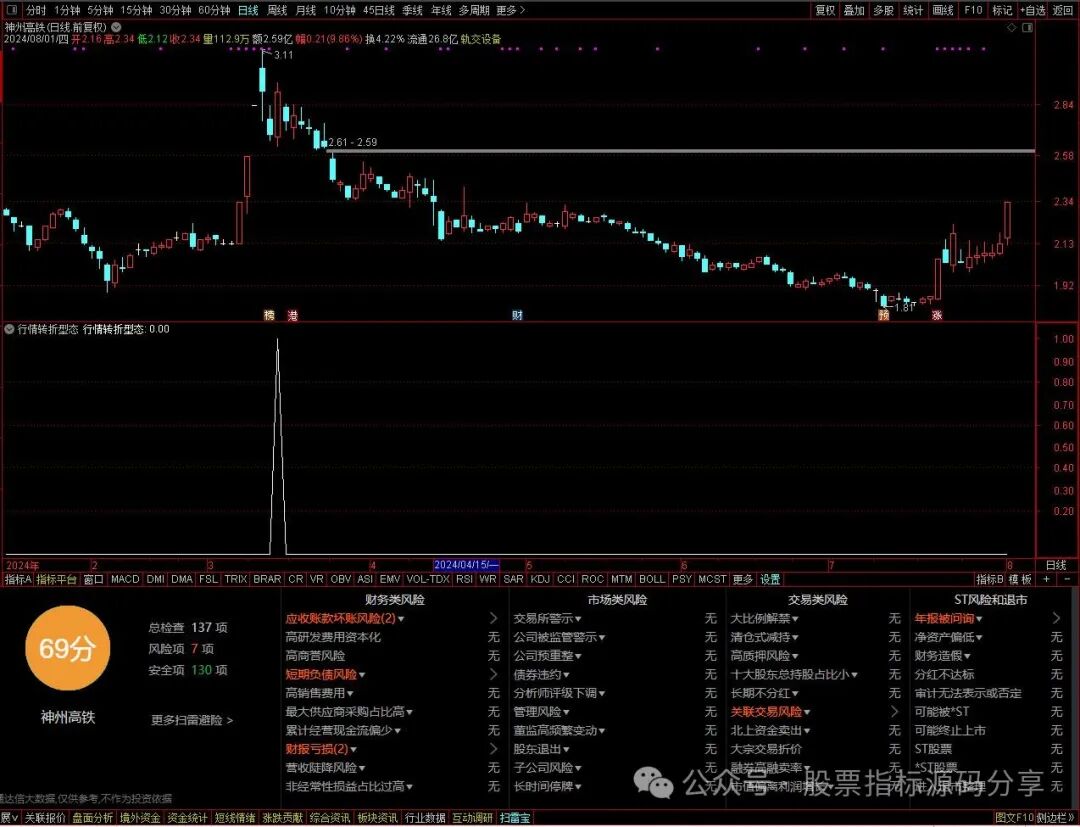Viewport: 1080px width, 827px height.
Task: Select the DMI indicator
Action: pos(156,580)
